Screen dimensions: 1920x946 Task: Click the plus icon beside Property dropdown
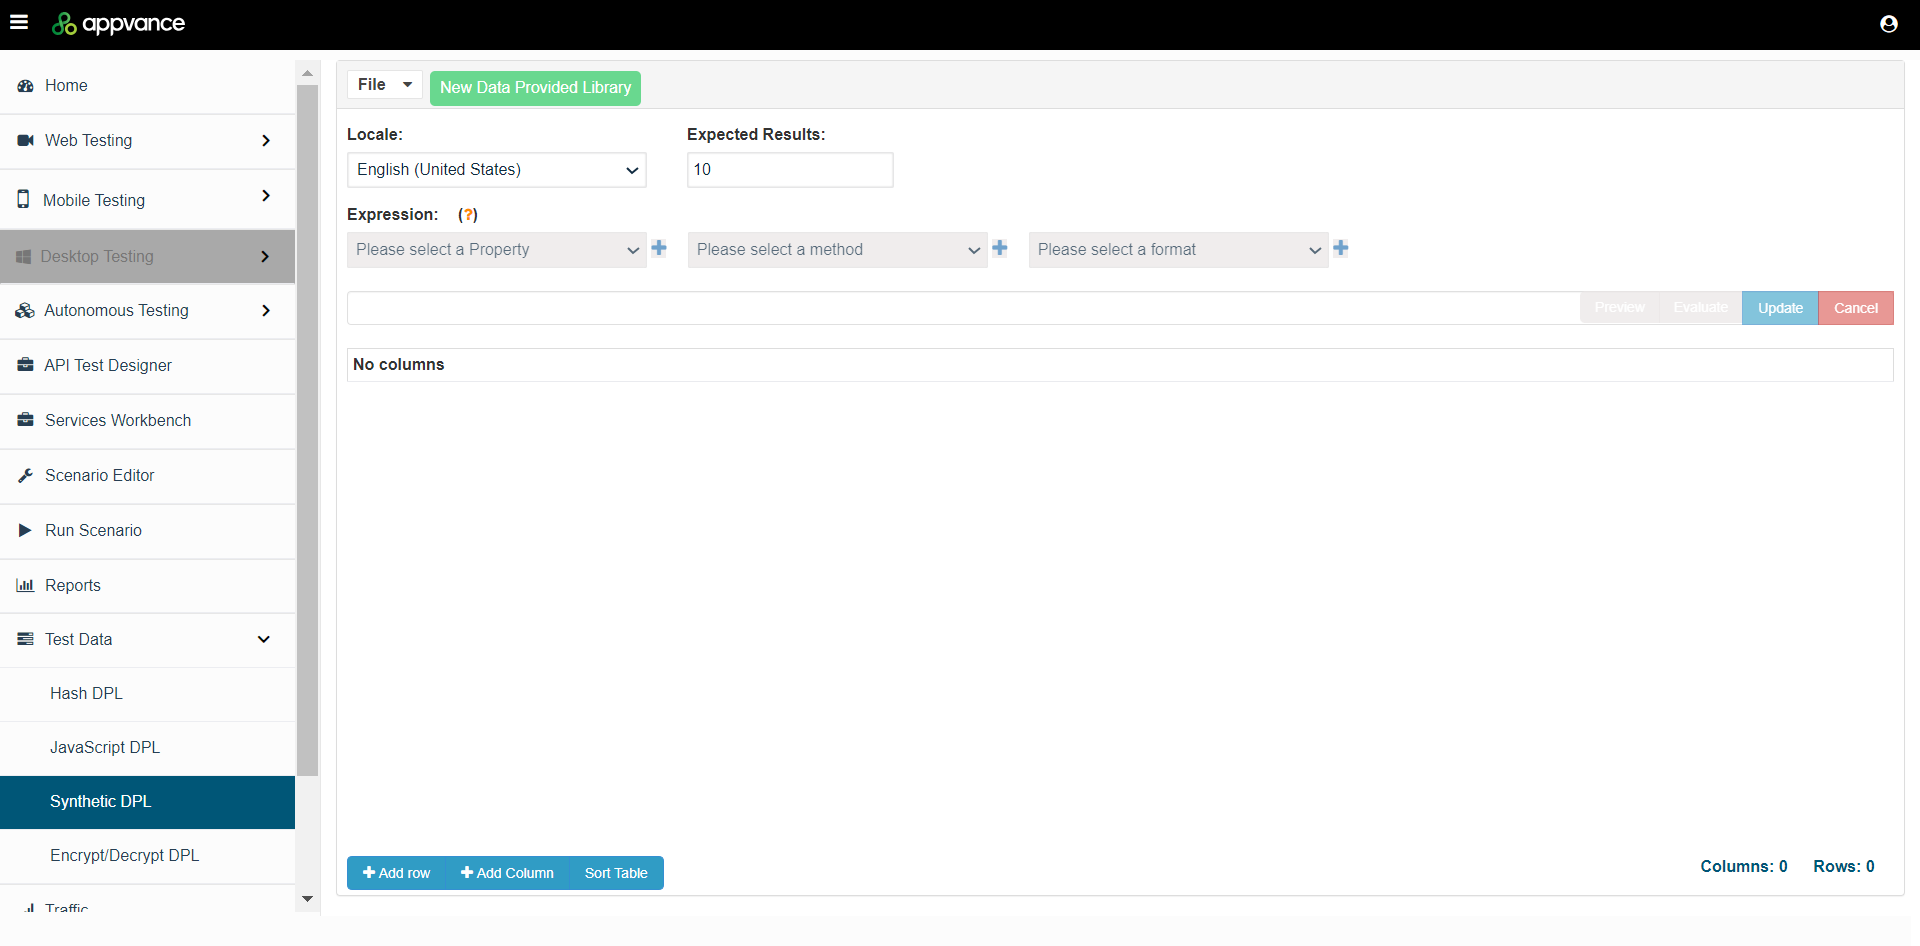(659, 248)
